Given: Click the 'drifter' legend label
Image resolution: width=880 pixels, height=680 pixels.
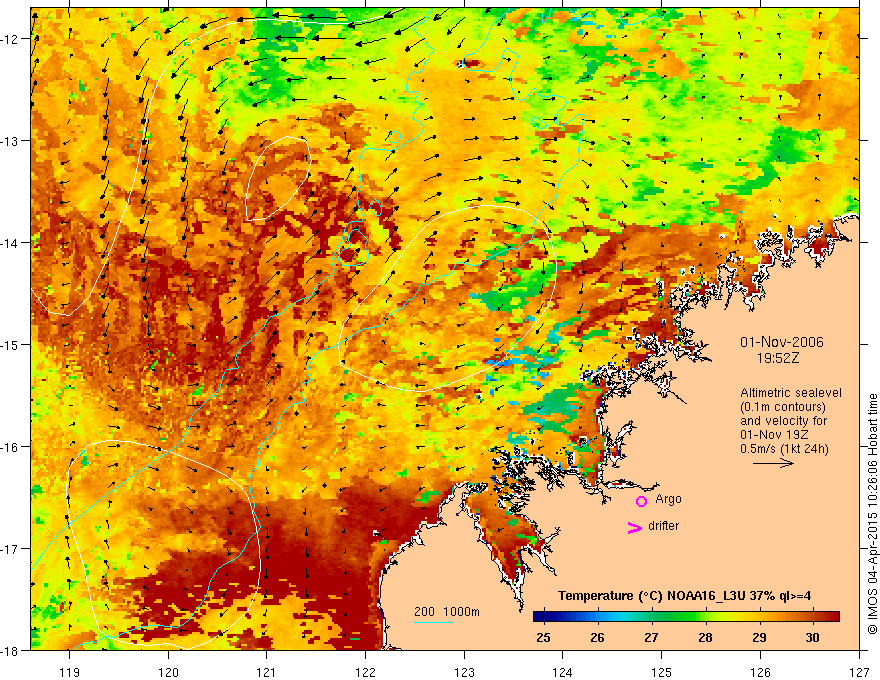Looking at the screenshot, I should pyautogui.click(x=663, y=526).
